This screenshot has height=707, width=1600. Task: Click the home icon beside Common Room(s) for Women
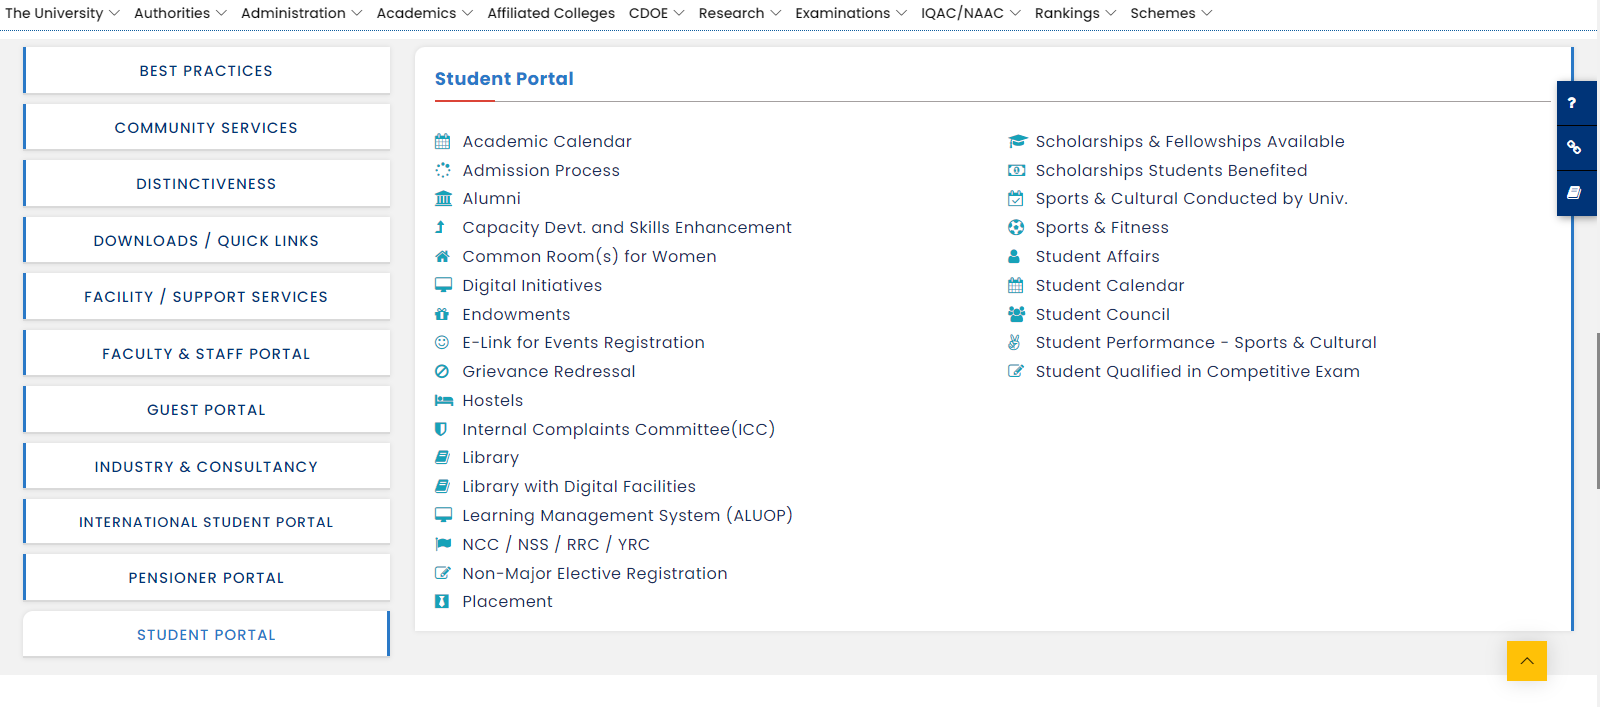click(442, 257)
